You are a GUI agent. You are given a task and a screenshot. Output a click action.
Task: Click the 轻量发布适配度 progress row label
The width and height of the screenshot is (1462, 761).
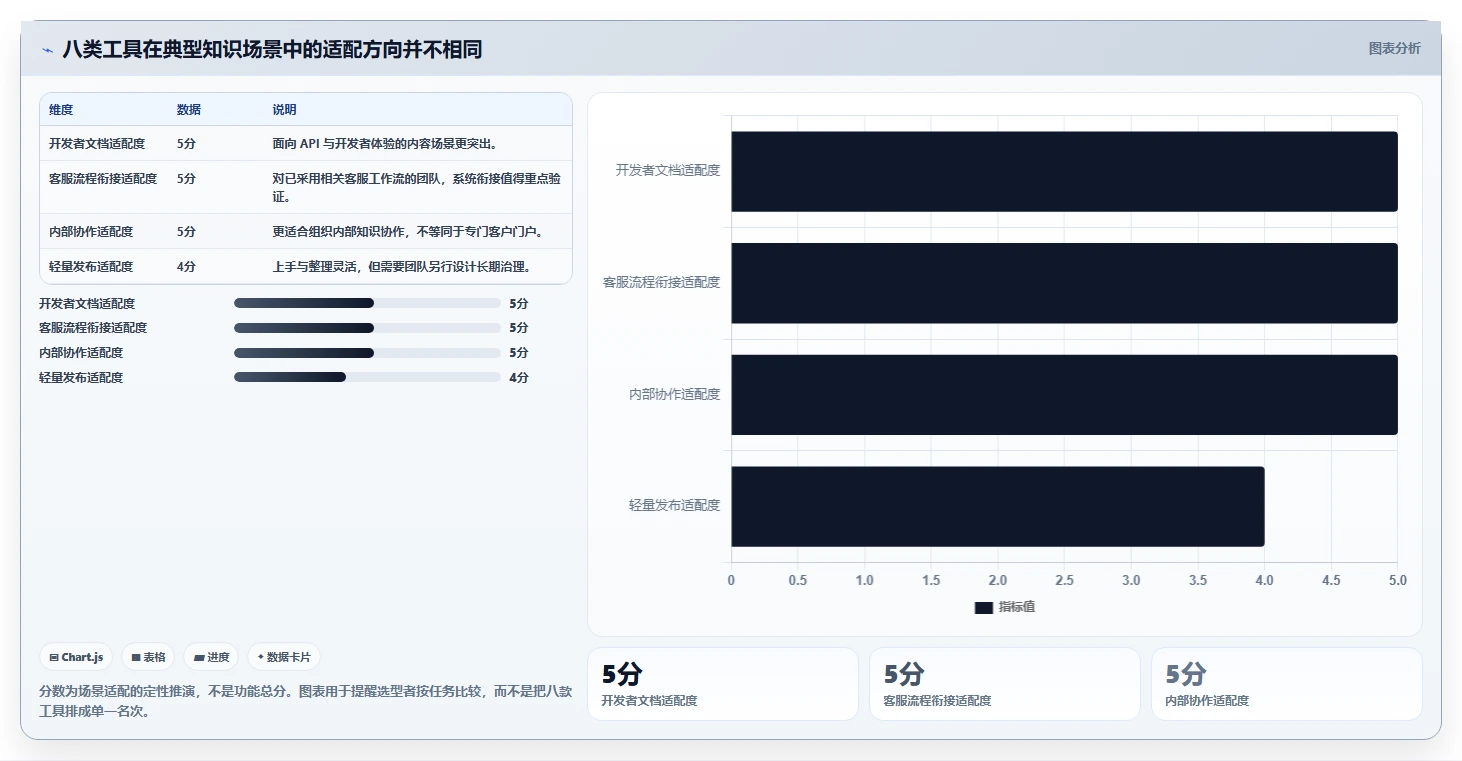point(81,377)
